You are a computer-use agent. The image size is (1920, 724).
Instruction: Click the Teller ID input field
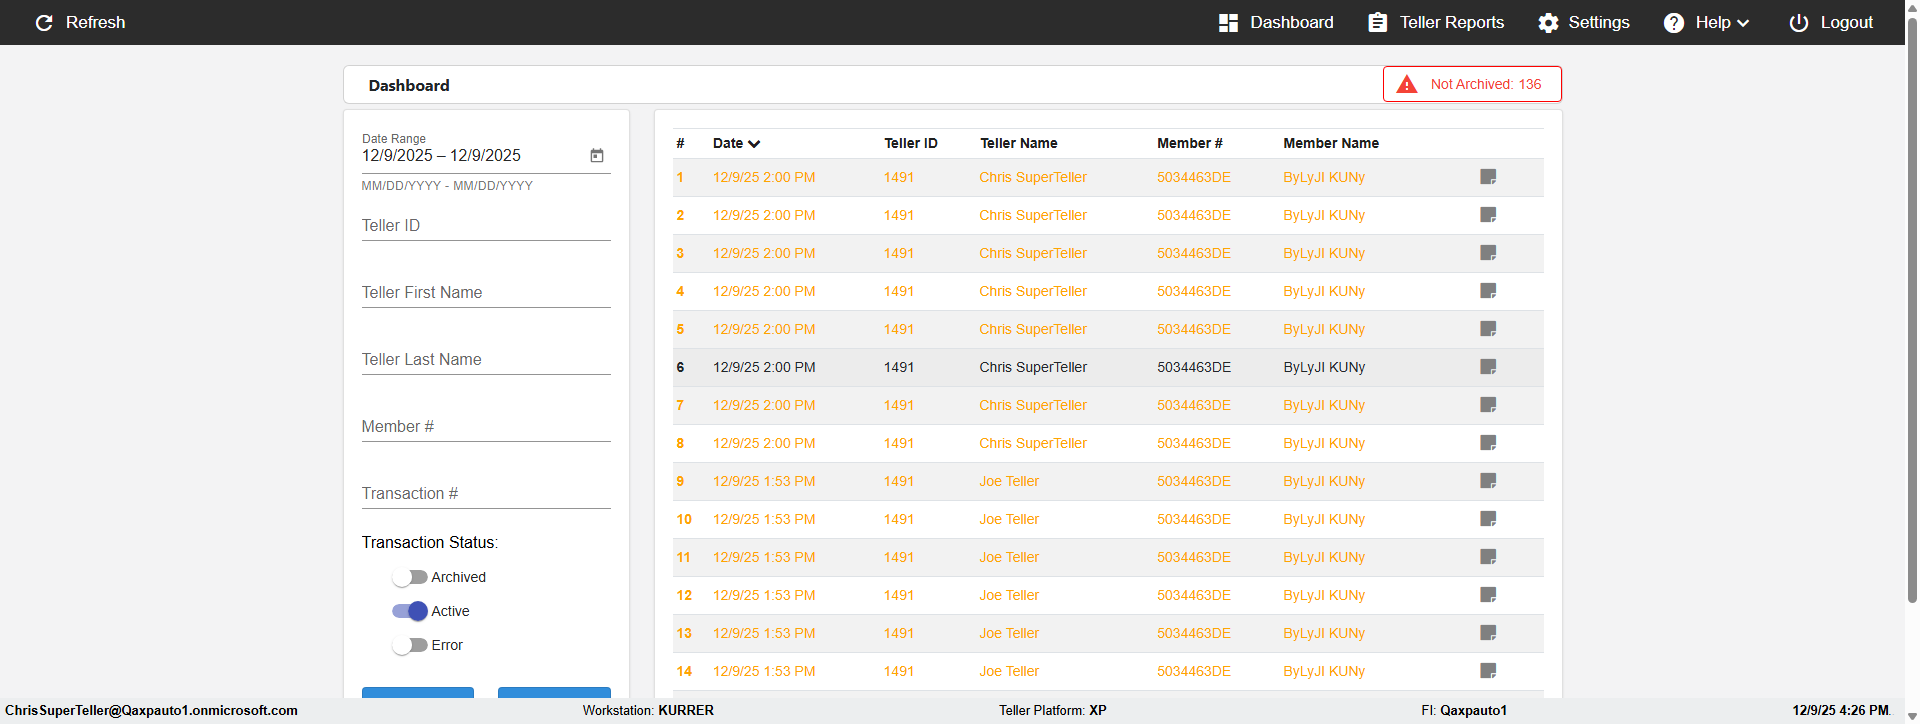coord(486,226)
